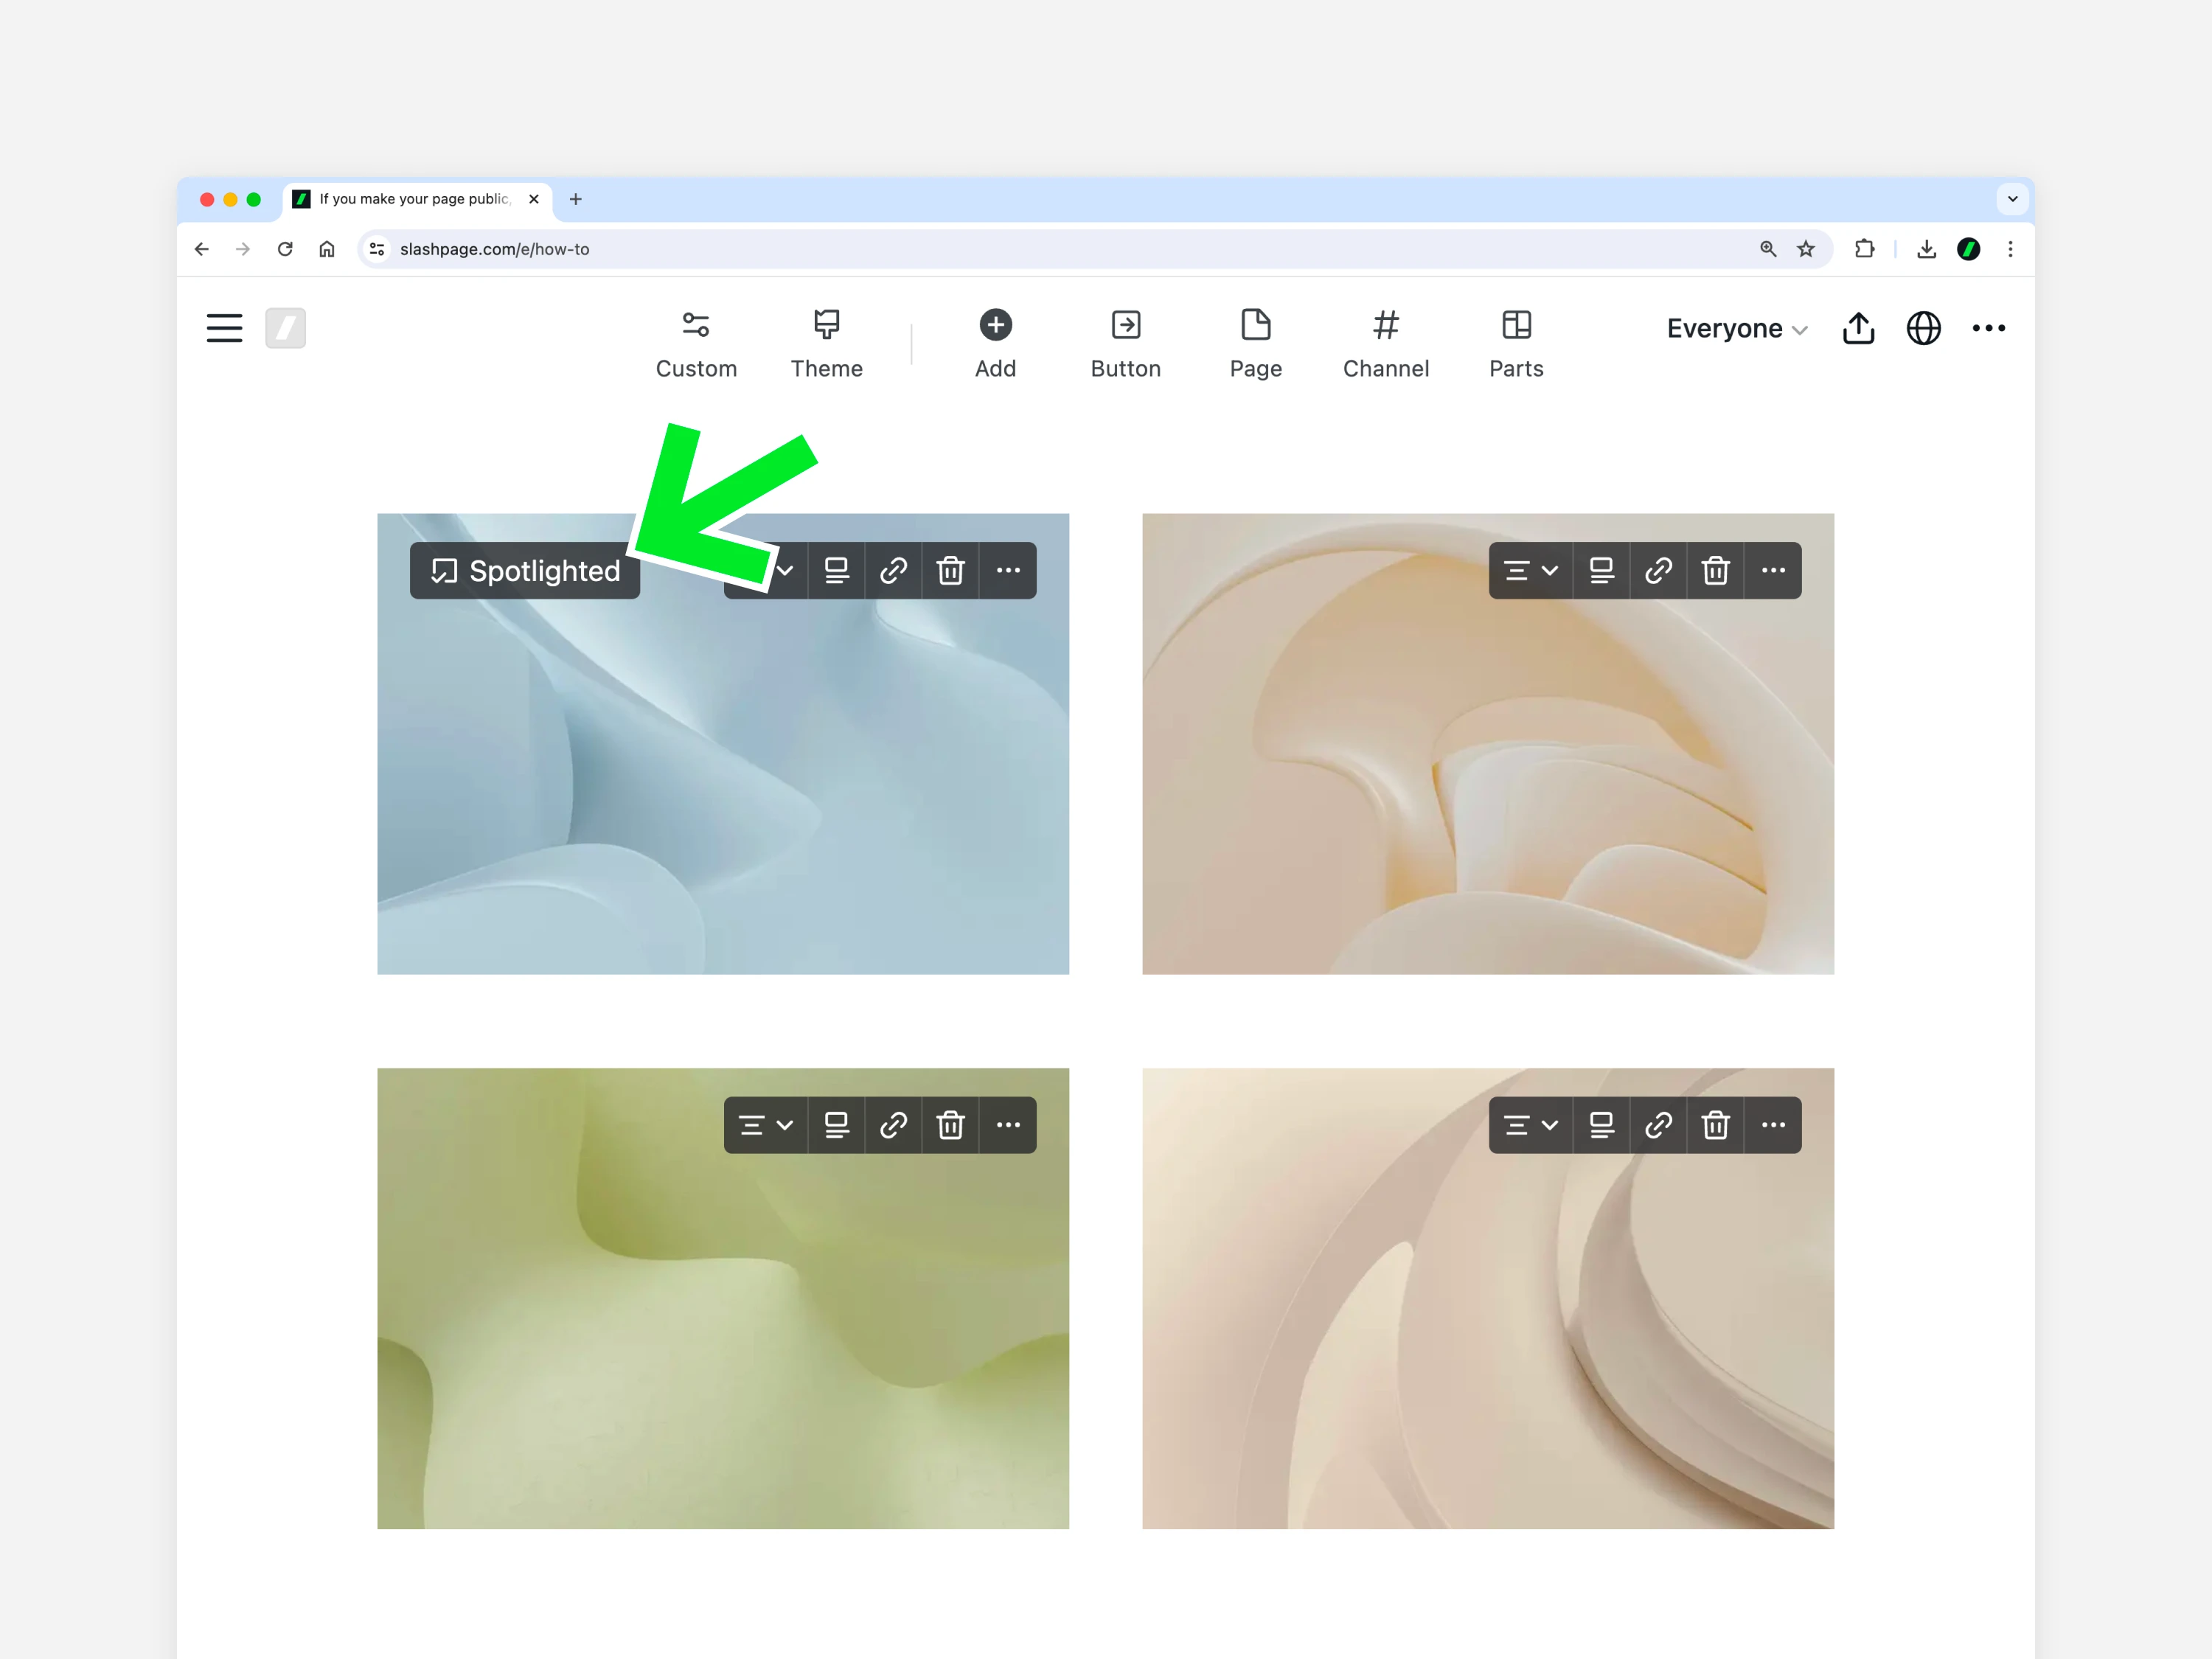
Task: Go to the browser home page
Action: pos(327,249)
